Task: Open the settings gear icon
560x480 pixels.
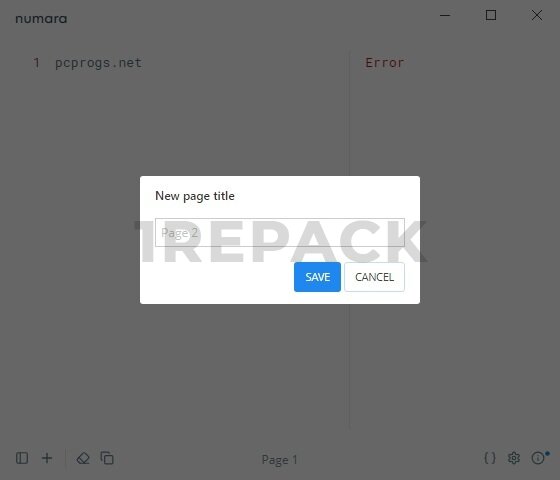Action: (x=514, y=458)
